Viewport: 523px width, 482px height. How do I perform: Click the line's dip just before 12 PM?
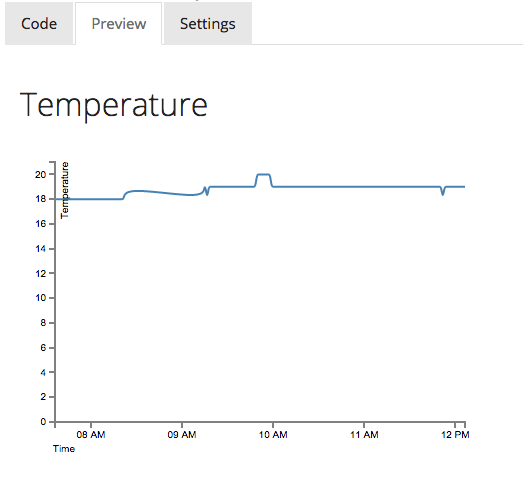point(443,191)
